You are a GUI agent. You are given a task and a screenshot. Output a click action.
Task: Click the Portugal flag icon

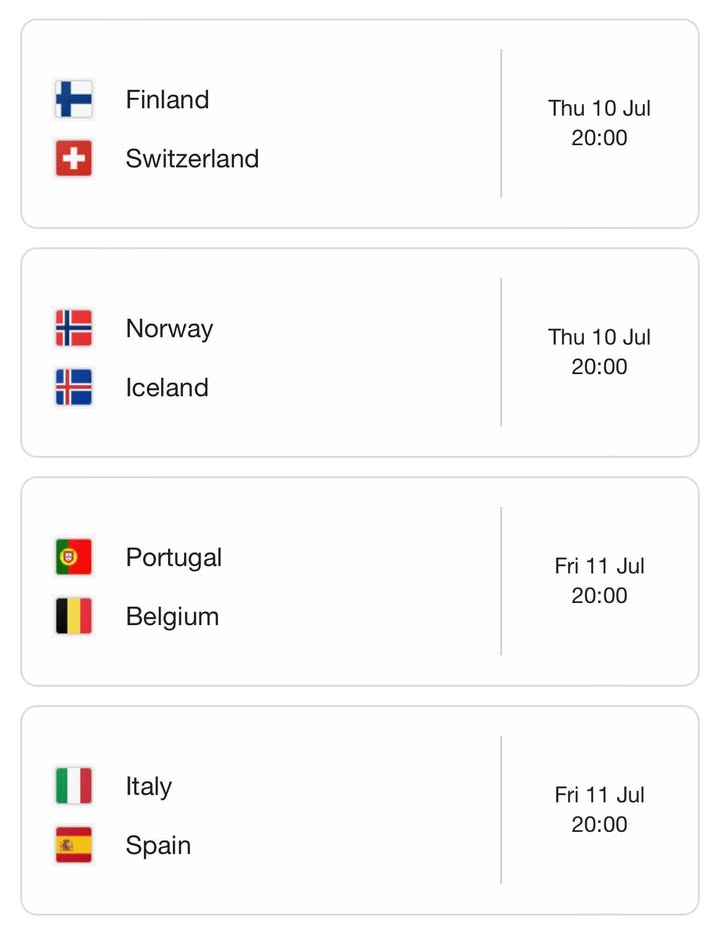(x=74, y=556)
